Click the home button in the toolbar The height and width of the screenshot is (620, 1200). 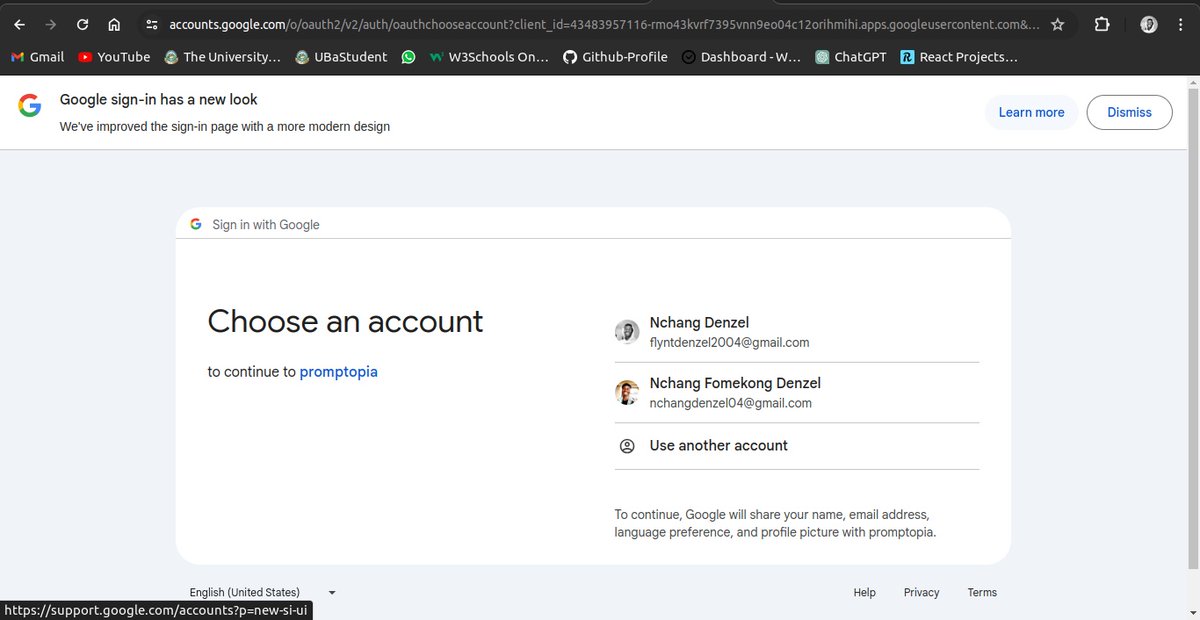114,23
